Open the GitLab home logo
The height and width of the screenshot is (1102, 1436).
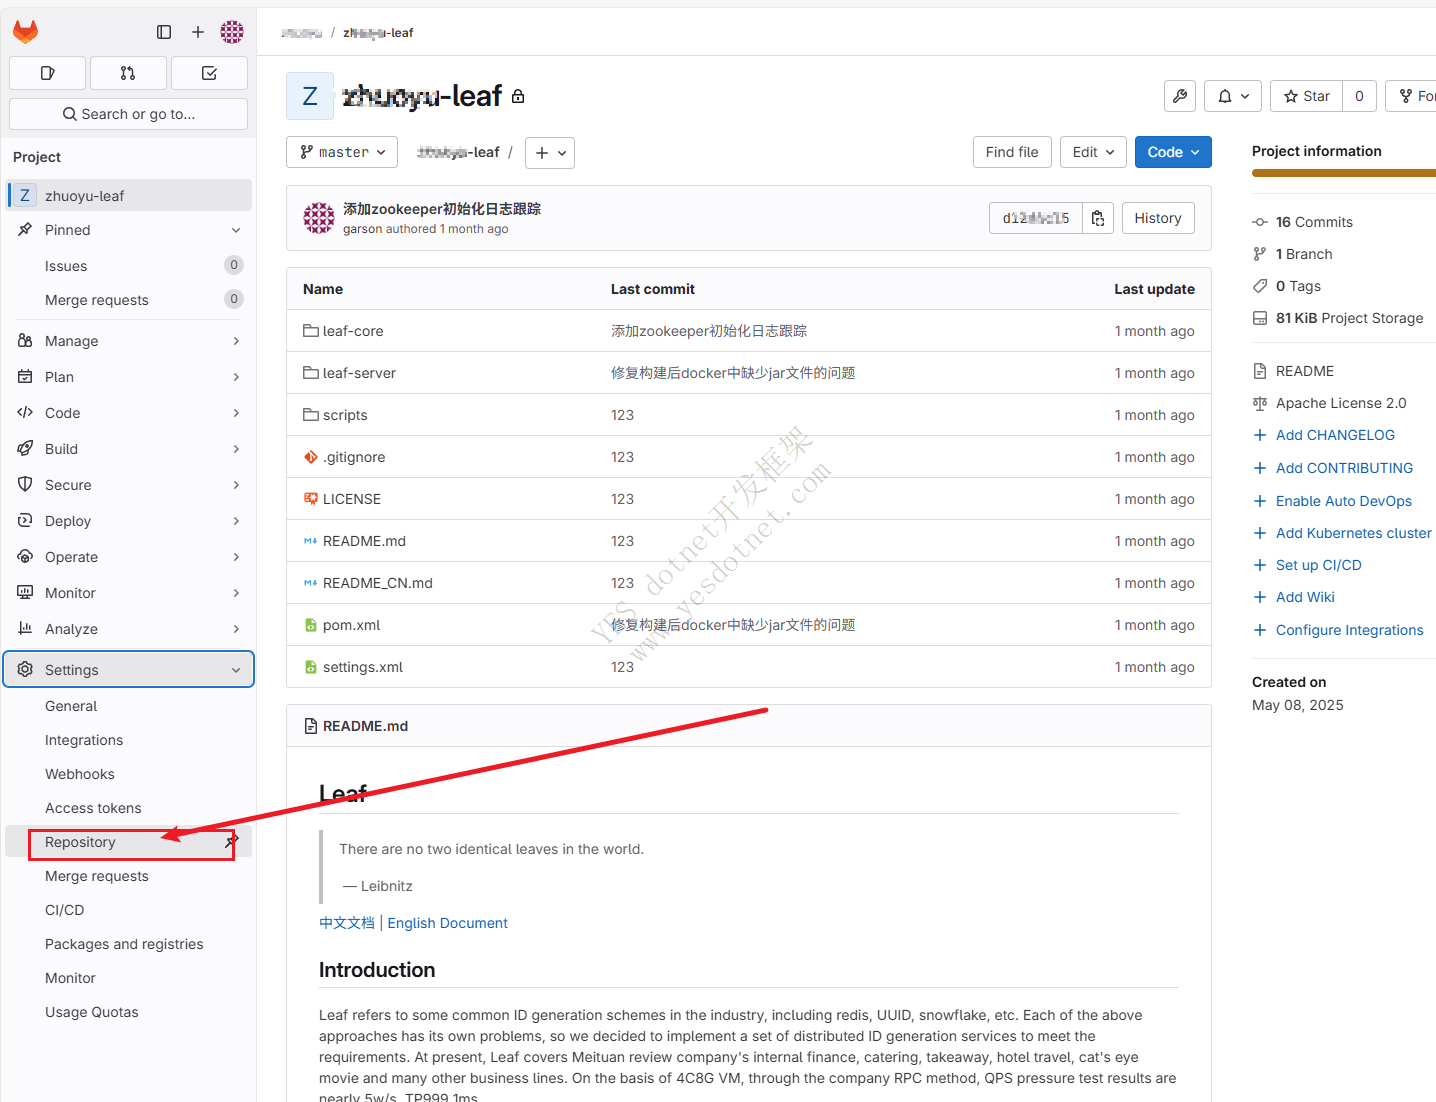click(x=26, y=32)
